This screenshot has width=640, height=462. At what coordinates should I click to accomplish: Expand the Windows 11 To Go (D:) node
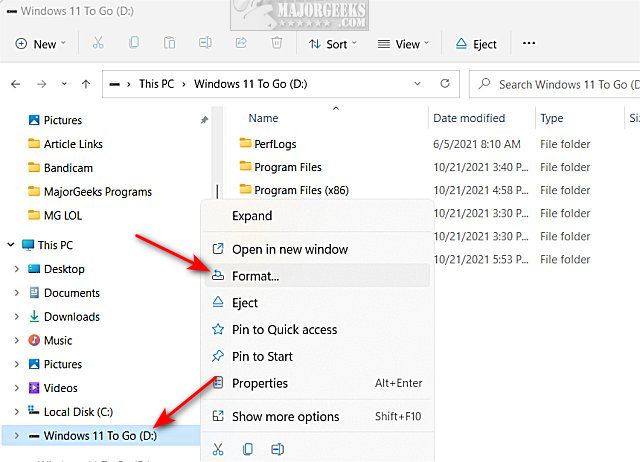coord(17,436)
